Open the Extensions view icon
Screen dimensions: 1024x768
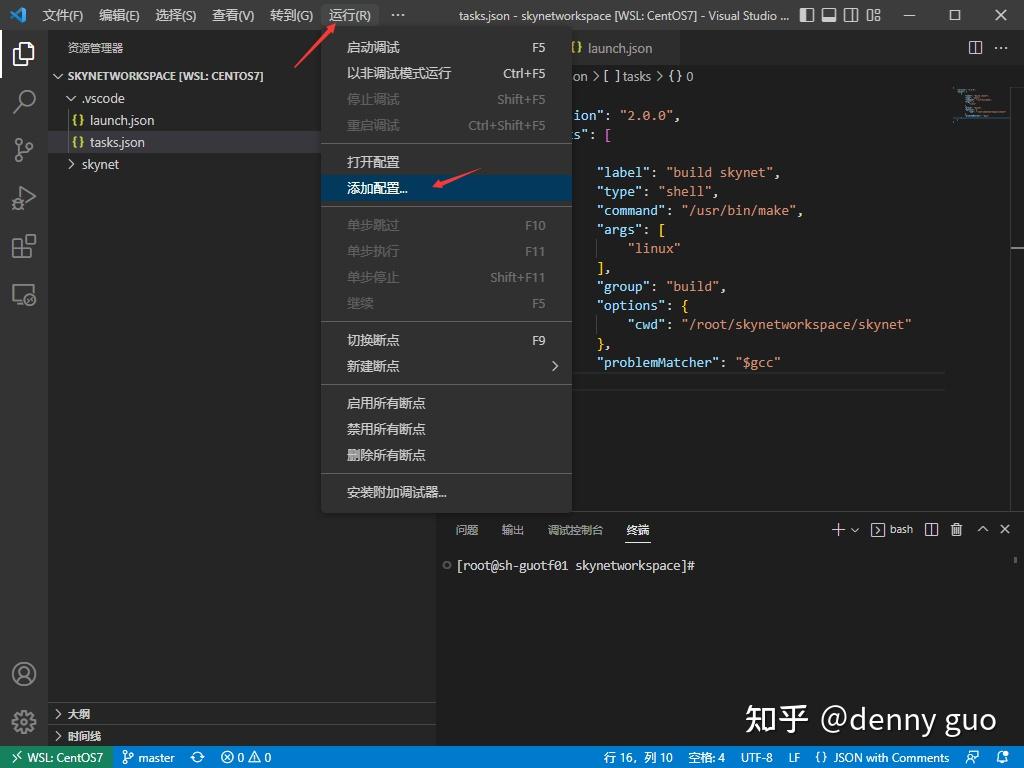pyautogui.click(x=24, y=246)
